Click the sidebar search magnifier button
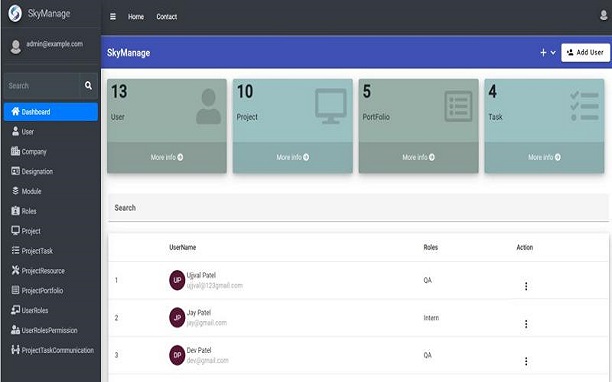The image size is (612, 382). pyautogui.click(x=89, y=85)
